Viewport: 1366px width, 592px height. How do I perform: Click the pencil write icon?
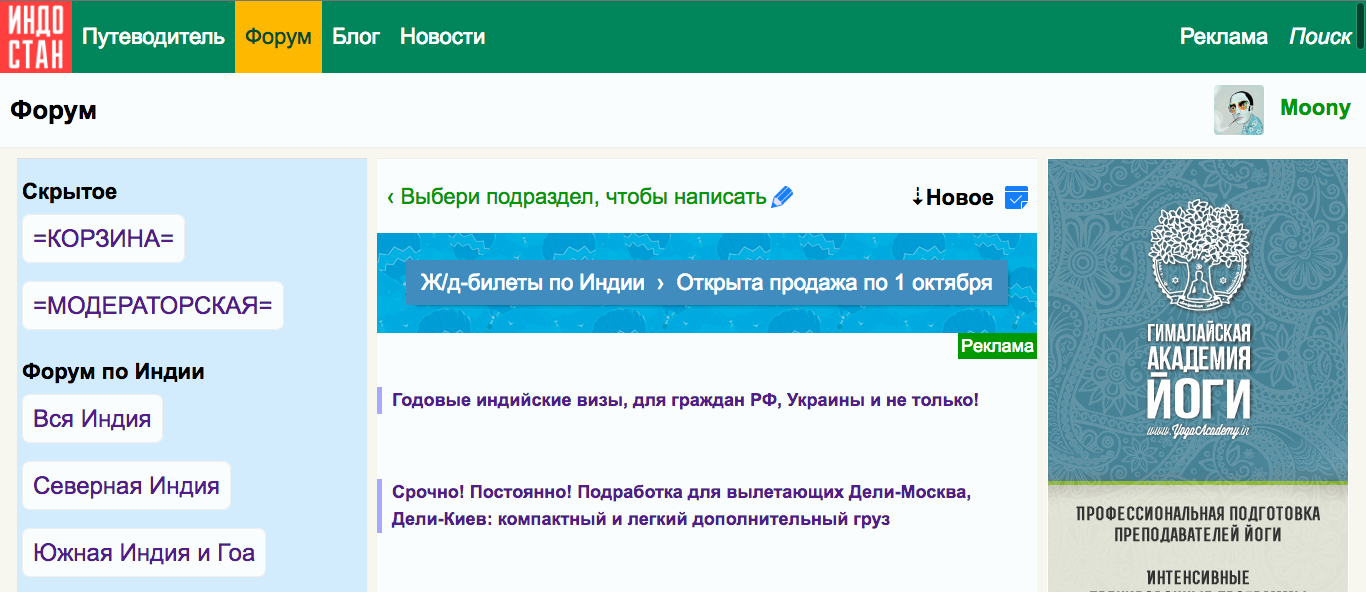click(x=783, y=197)
